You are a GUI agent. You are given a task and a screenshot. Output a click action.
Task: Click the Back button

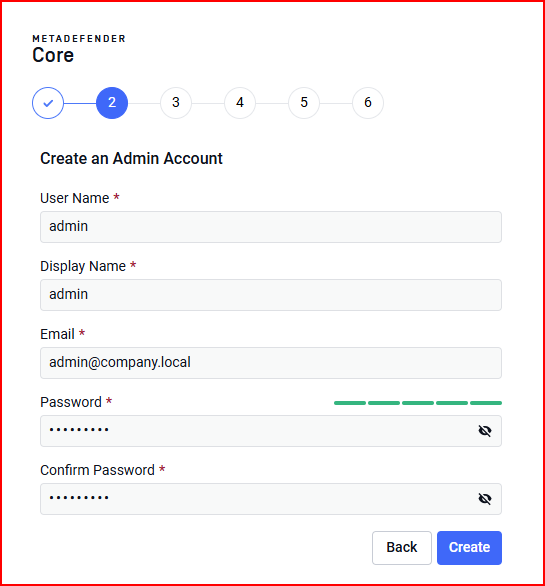coord(402,548)
